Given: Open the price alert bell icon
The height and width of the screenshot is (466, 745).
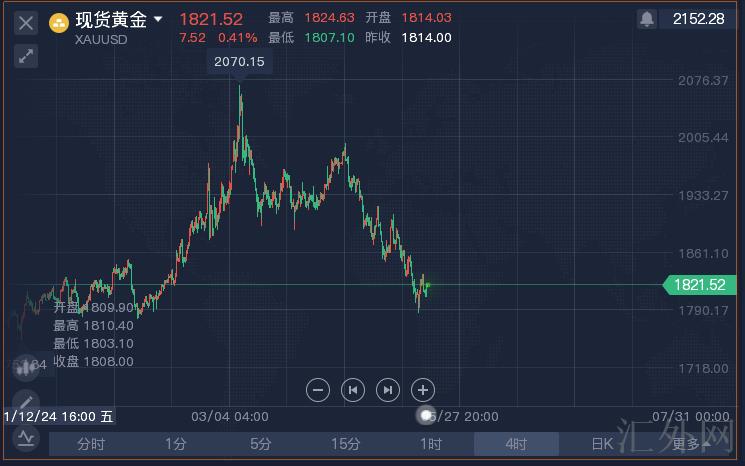Looking at the screenshot, I should (647, 19).
